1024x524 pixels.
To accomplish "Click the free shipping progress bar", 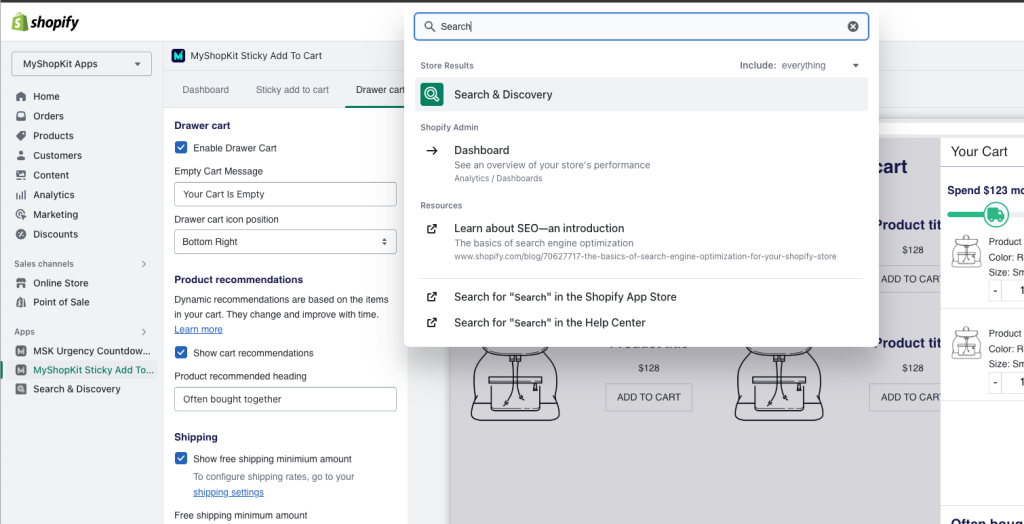I will pyautogui.click(x=985, y=214).
